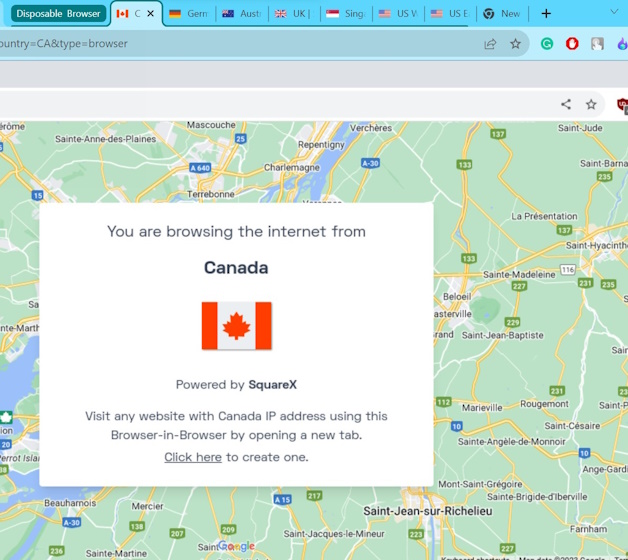This screenshot has width=628, height=560.
Task: Click the A 15 highway shield
Action: tap(282, 500)
